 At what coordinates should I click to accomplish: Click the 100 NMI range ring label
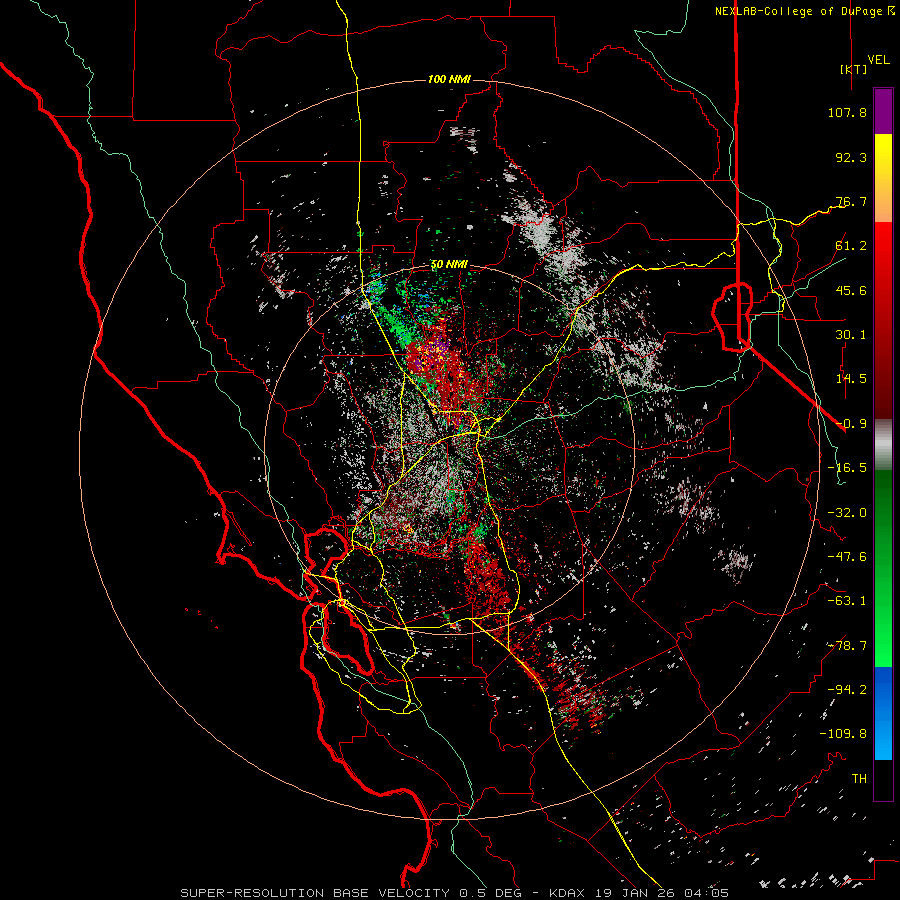[449, 79]
